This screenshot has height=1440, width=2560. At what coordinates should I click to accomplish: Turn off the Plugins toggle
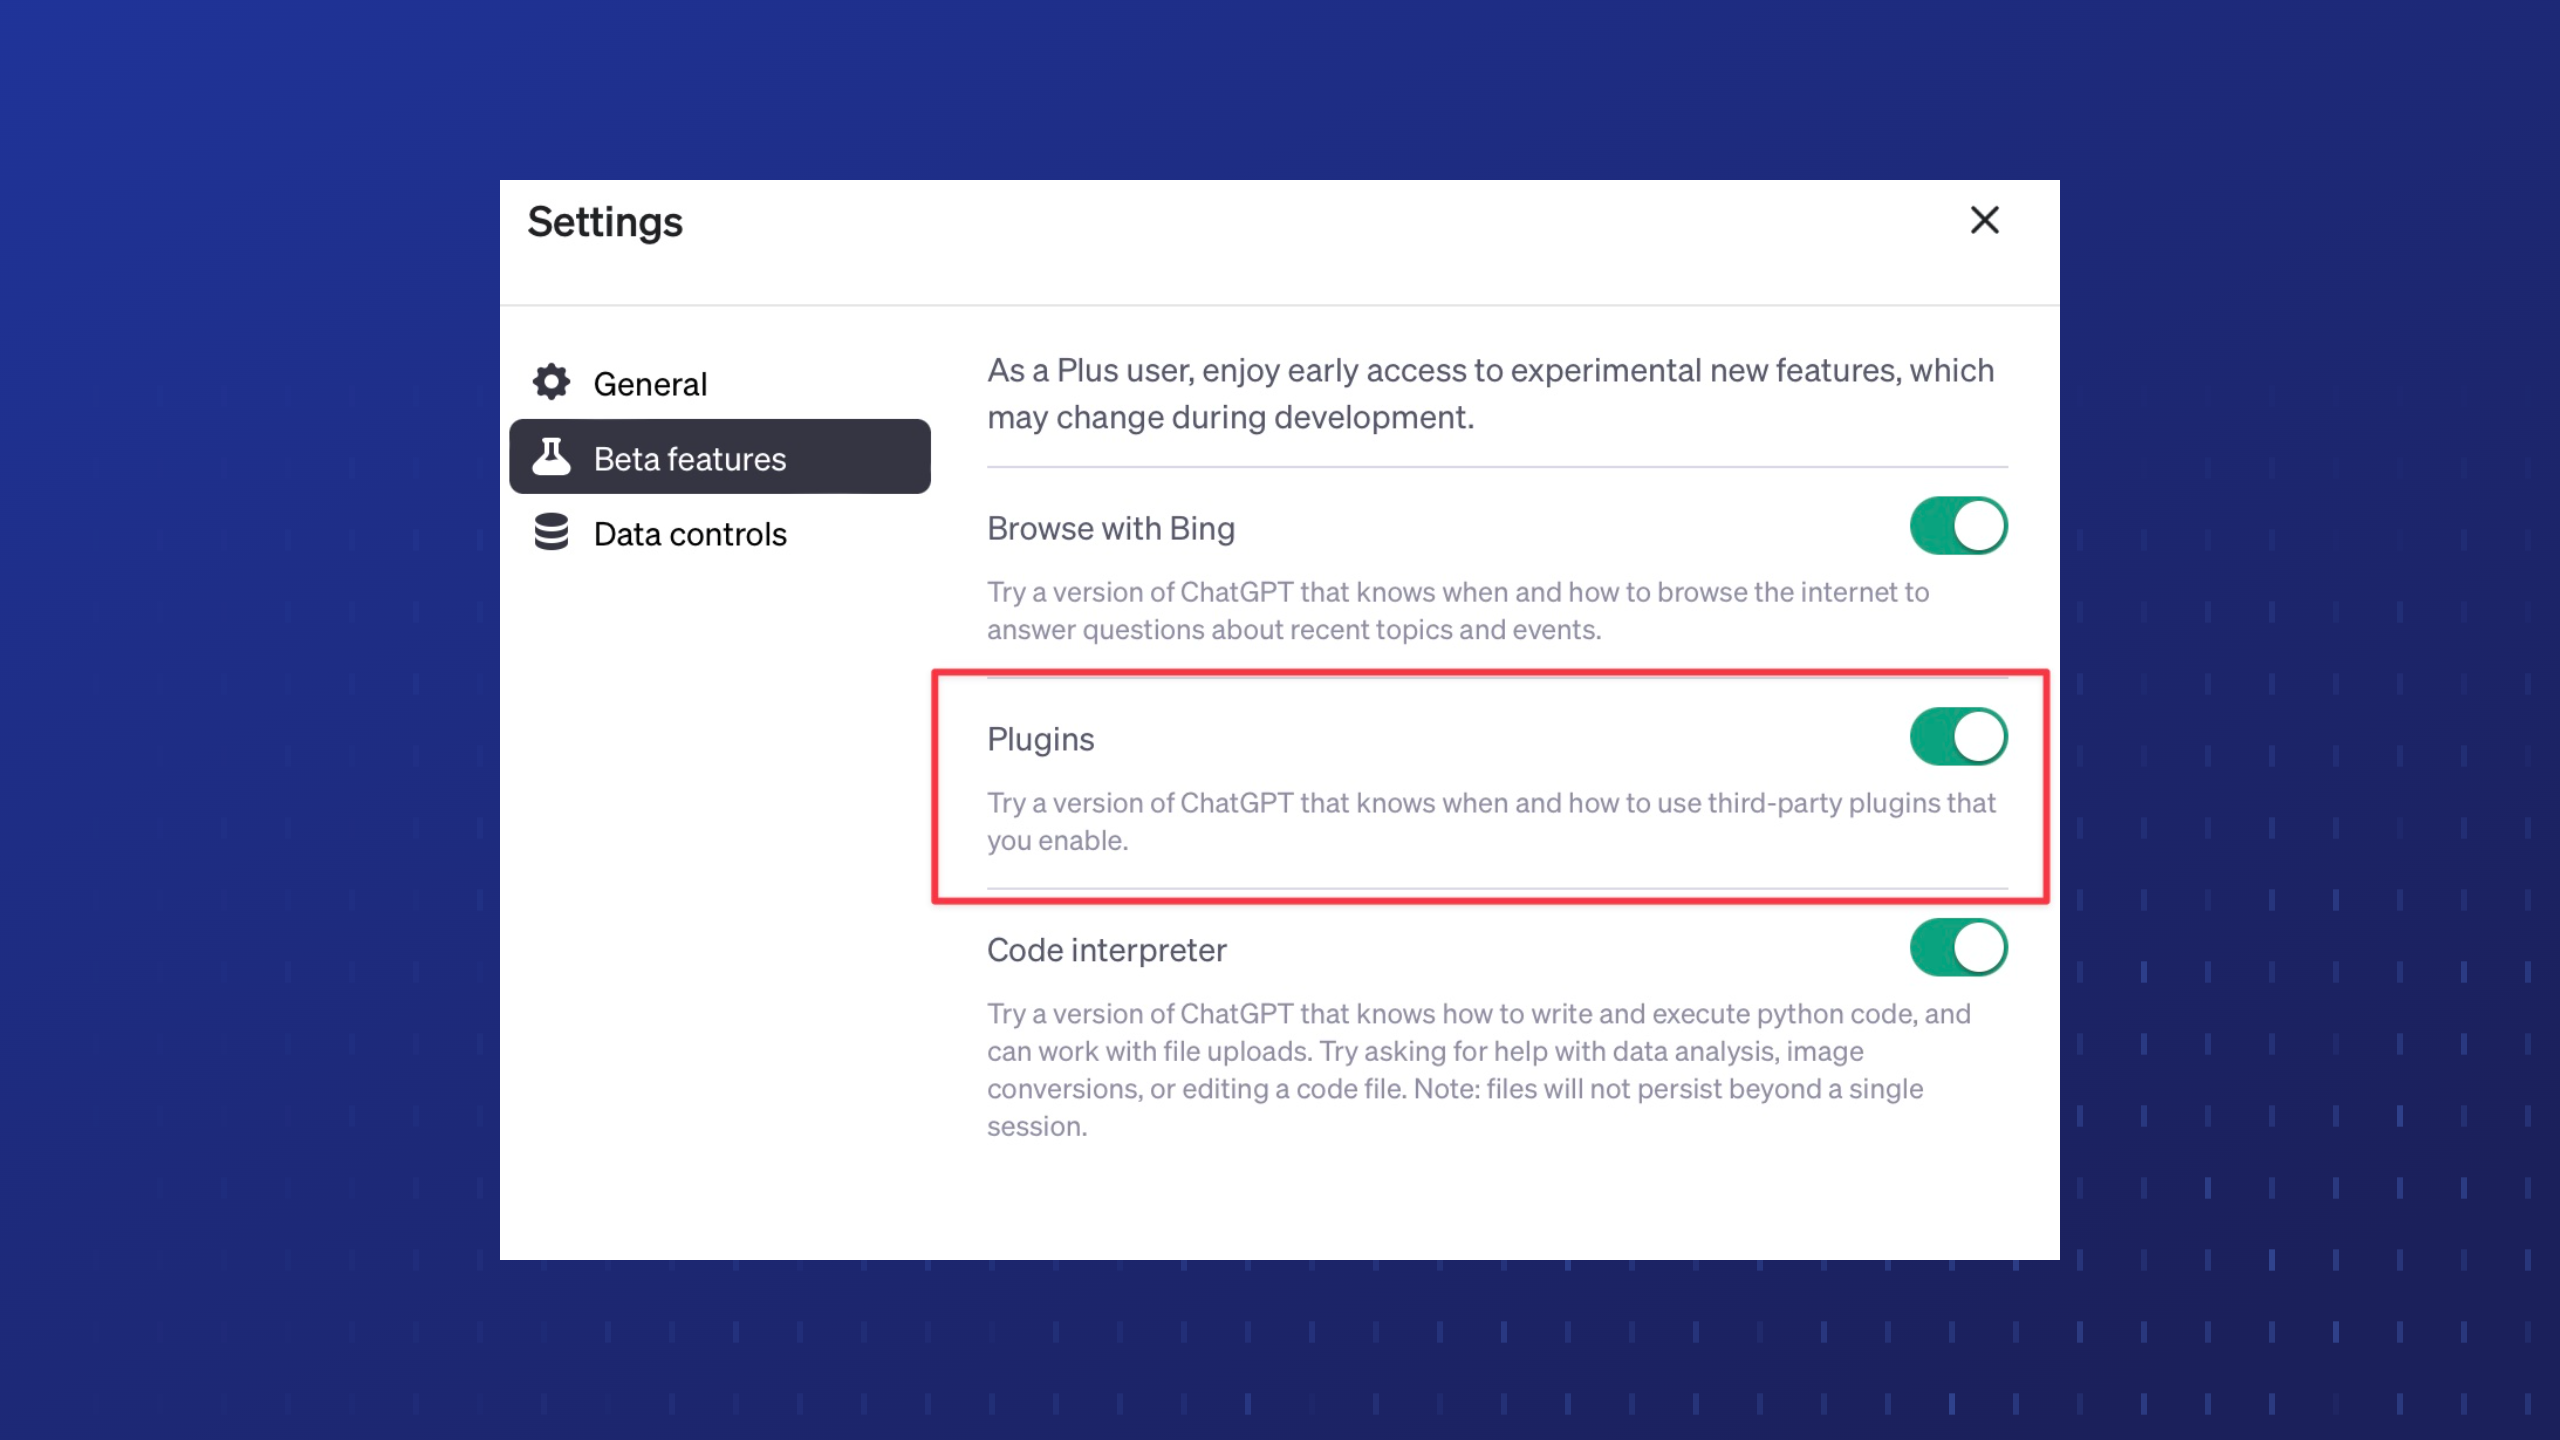pos(1958,737)
